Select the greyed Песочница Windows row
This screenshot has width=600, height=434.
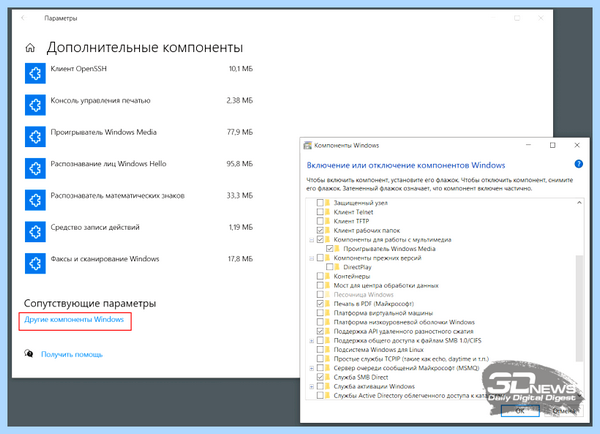(x=364, y=295)
